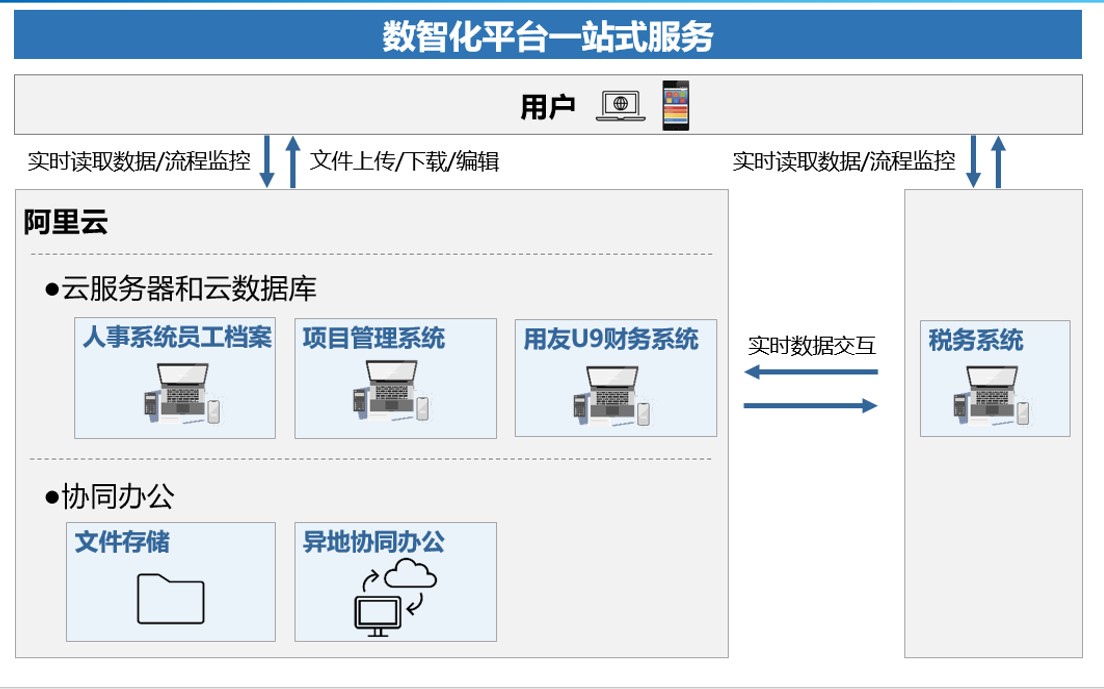Screen dimensions: 1104x689
Task: Click the down arrow above the 税务系统 panel
Action: pos(974,162)
